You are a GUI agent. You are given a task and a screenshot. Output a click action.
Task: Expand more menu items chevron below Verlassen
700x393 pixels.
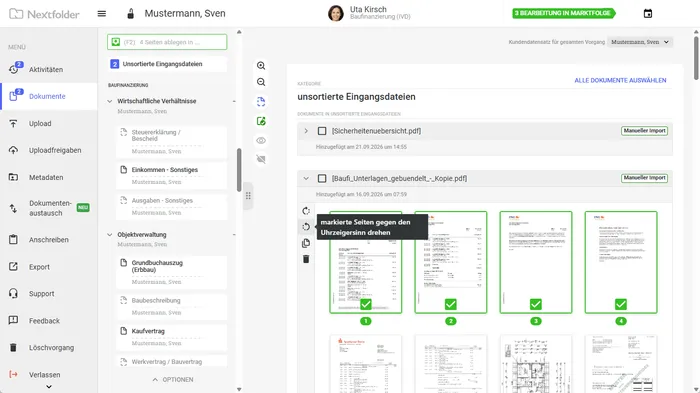click(49, 387)
